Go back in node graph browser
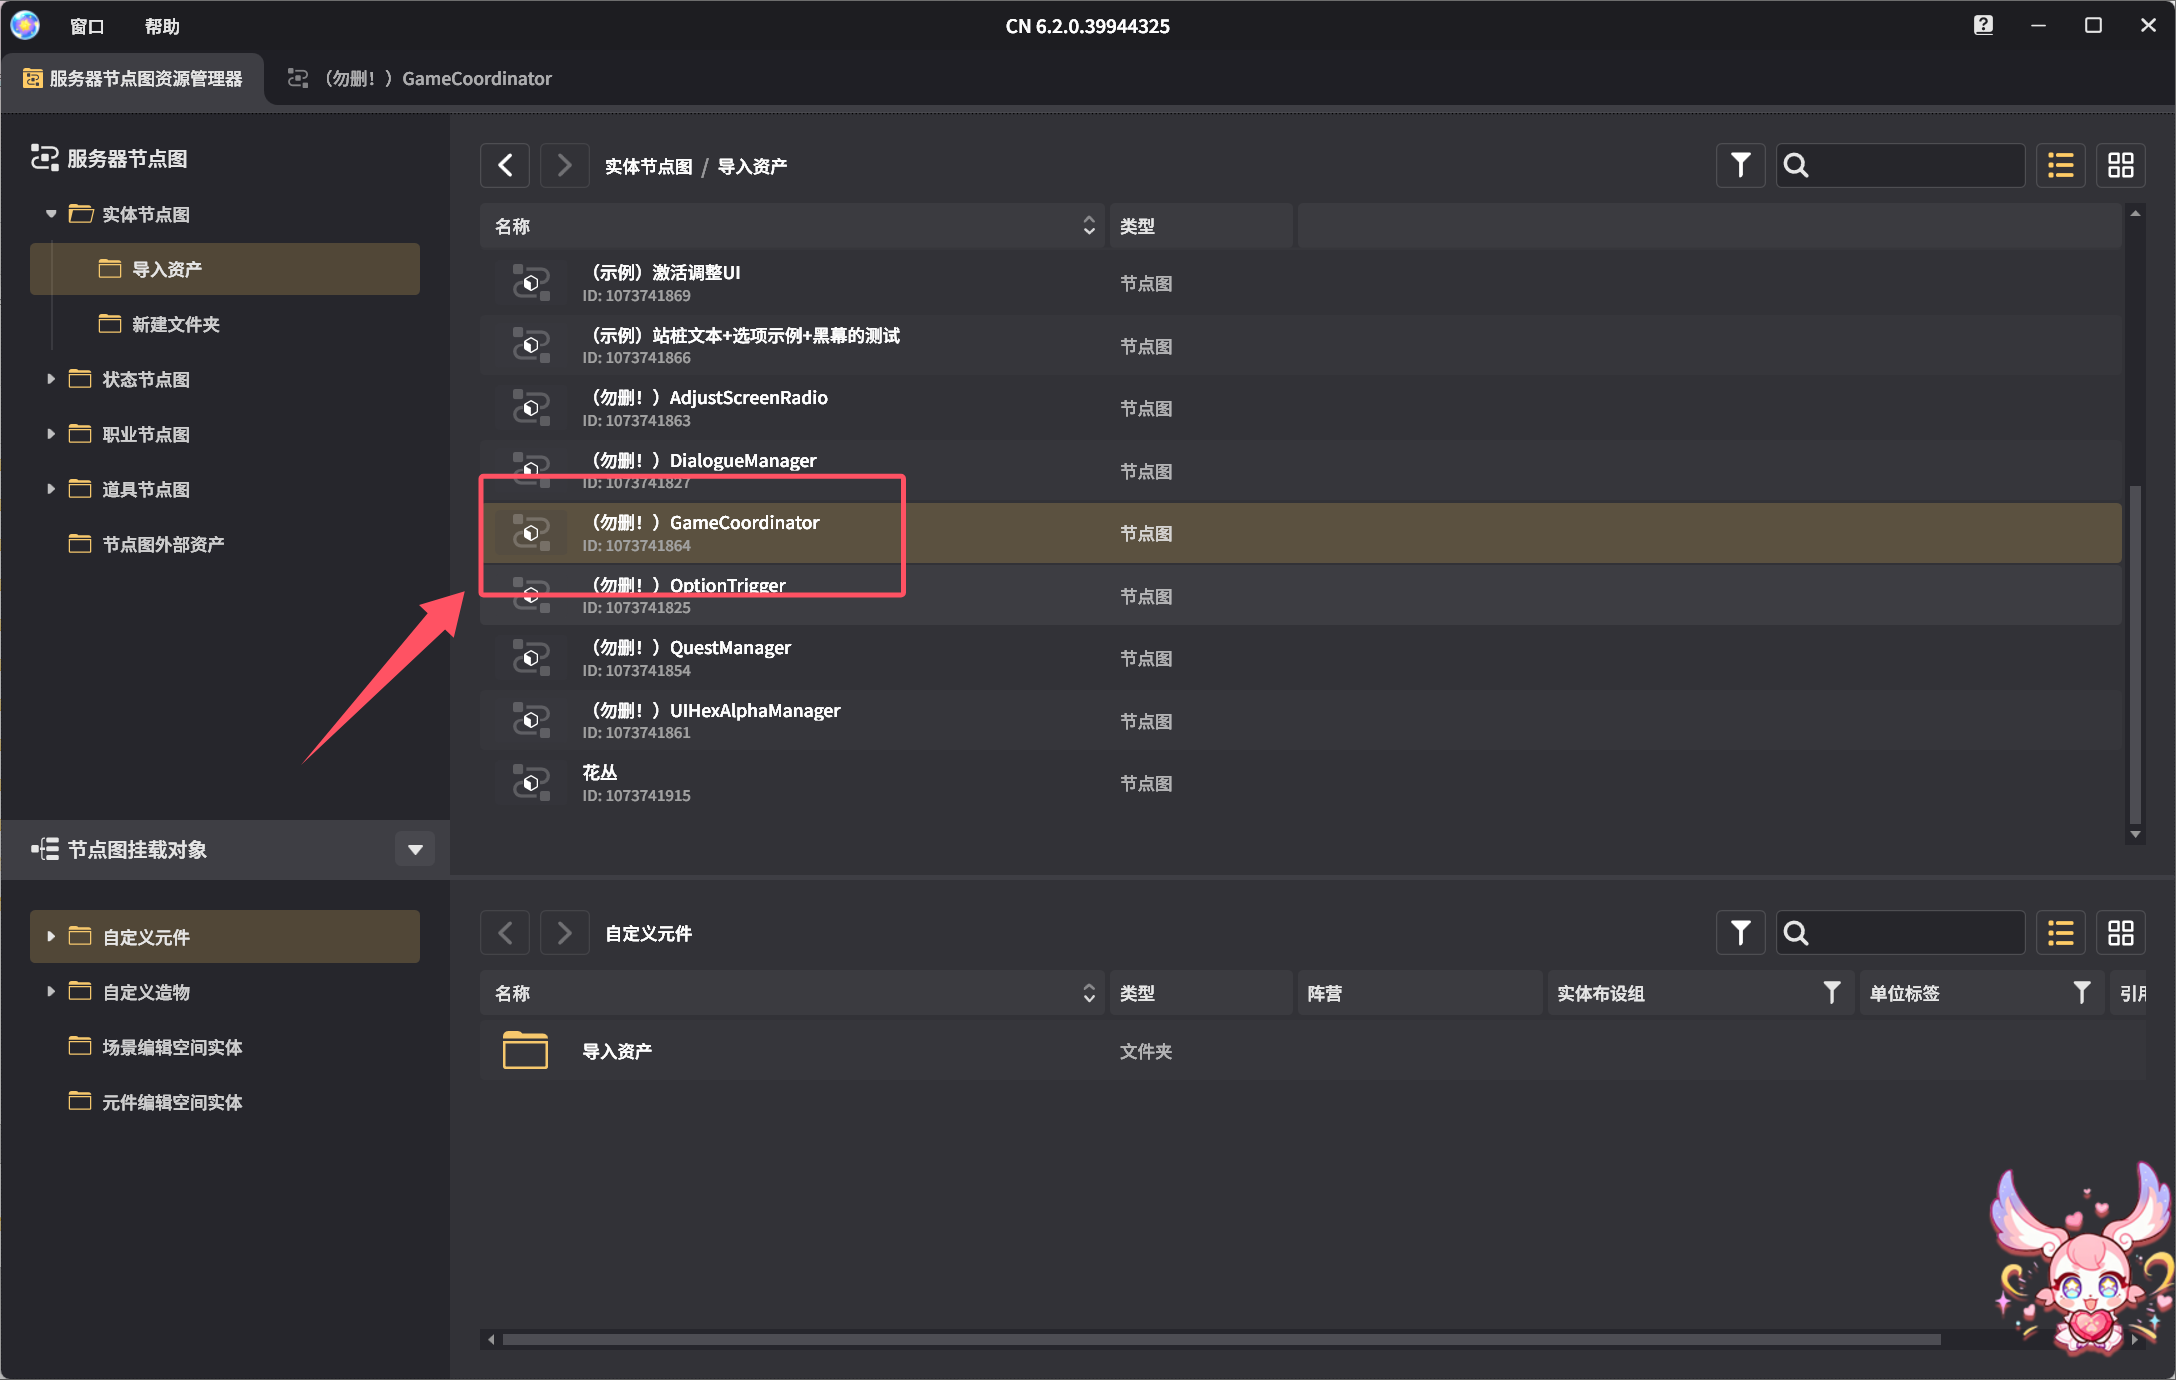 pyautogui.click(x=505, y=165)
